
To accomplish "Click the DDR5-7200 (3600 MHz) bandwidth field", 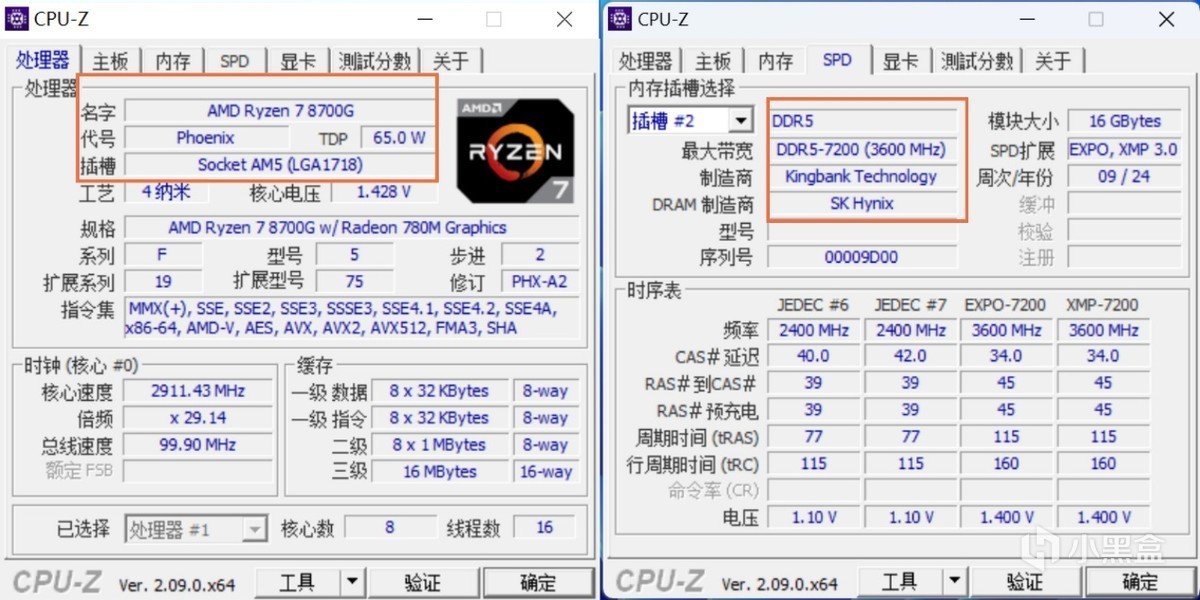I will [x=863, y=149].
